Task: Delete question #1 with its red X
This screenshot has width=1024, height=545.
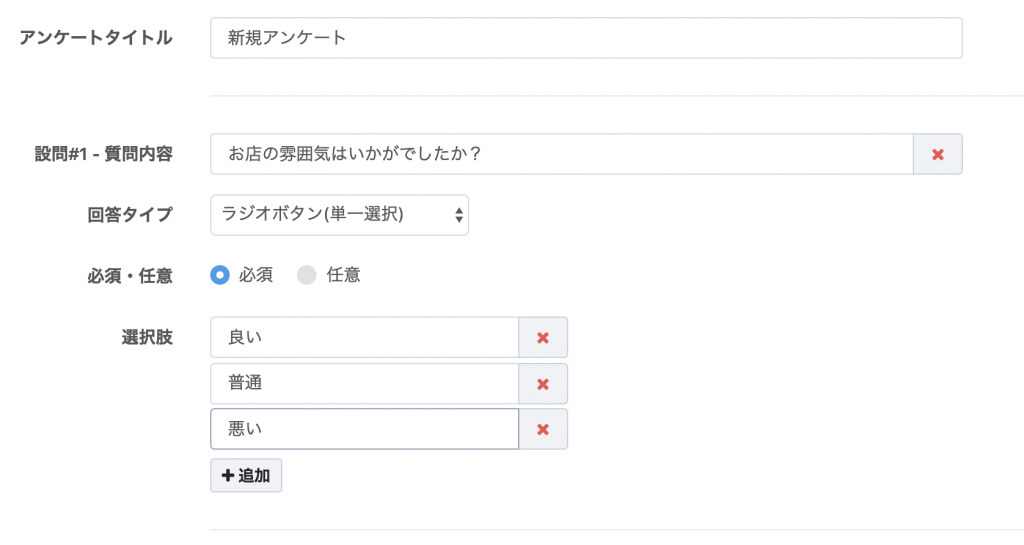Action: pos(937,154)
